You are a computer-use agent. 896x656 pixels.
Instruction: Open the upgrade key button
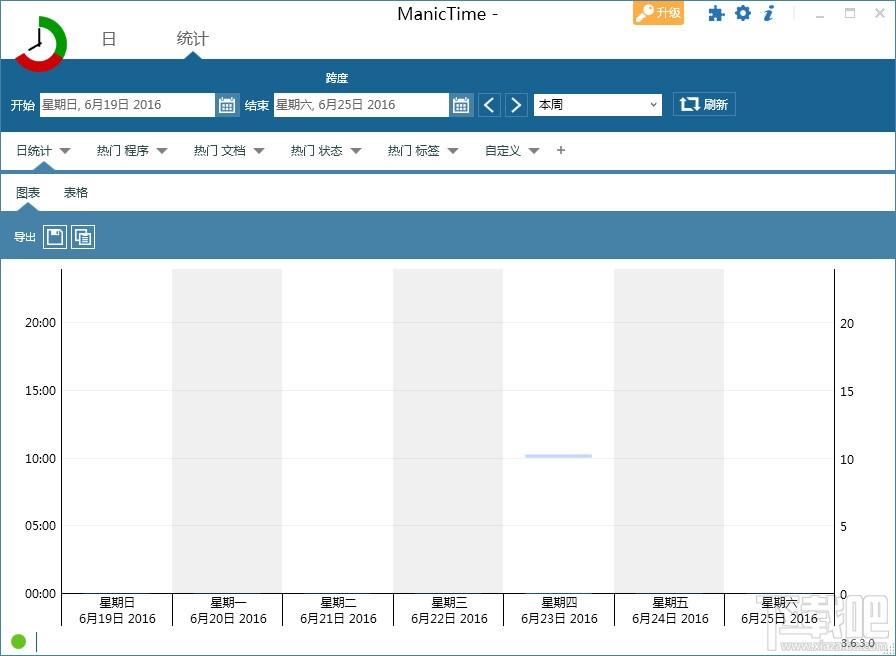(x=658, y=13)
